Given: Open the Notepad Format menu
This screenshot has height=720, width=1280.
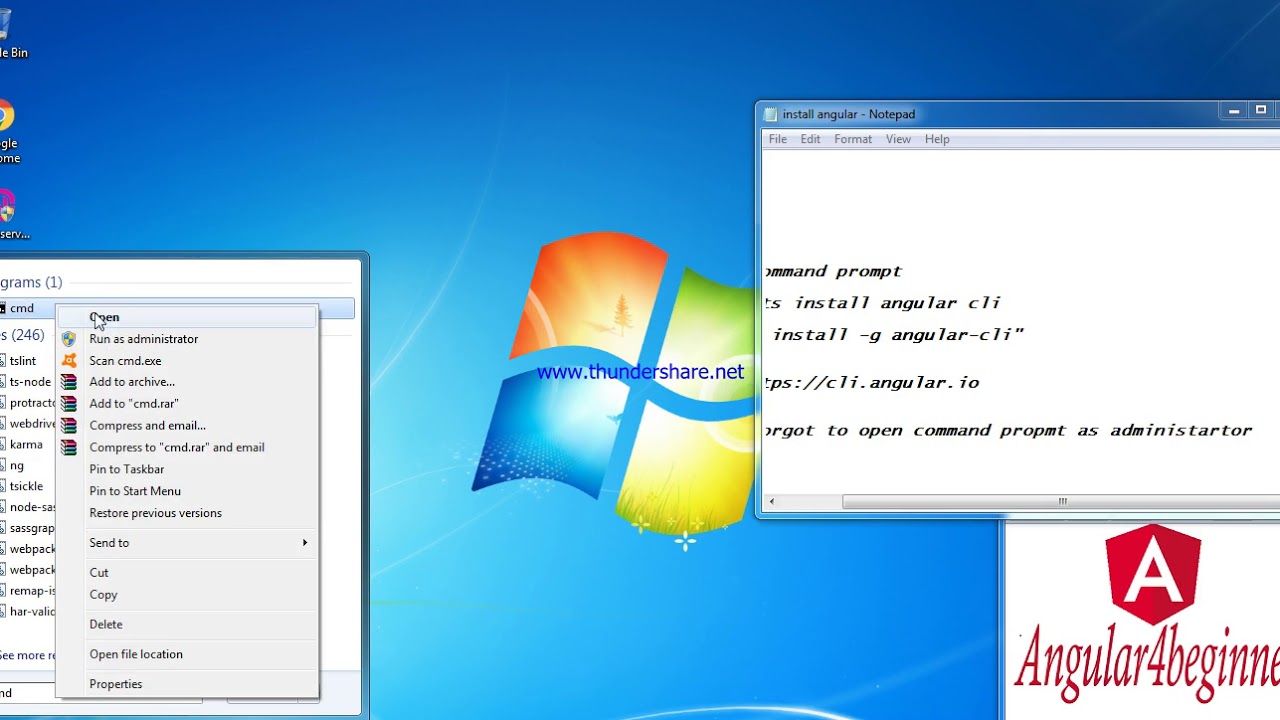Looking at the screenshot, I should click(853, 139).
